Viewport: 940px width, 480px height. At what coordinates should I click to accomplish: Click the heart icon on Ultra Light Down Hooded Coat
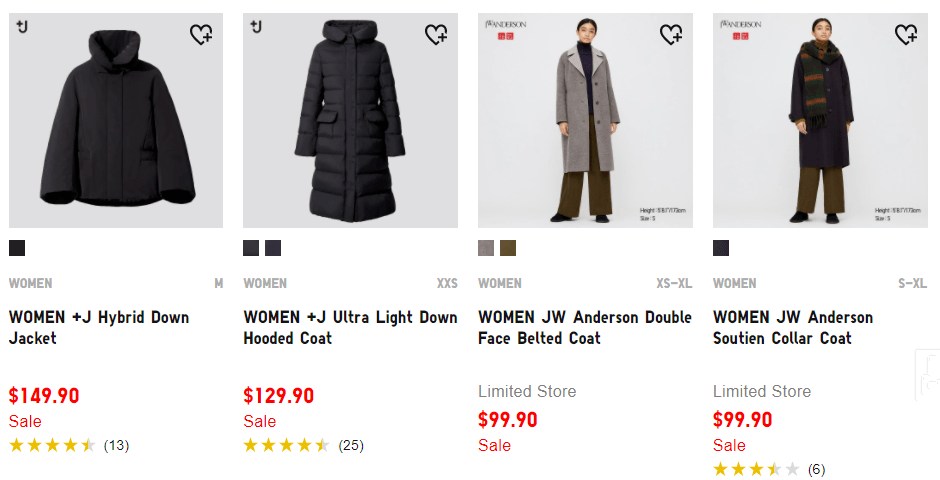[437, 35]
